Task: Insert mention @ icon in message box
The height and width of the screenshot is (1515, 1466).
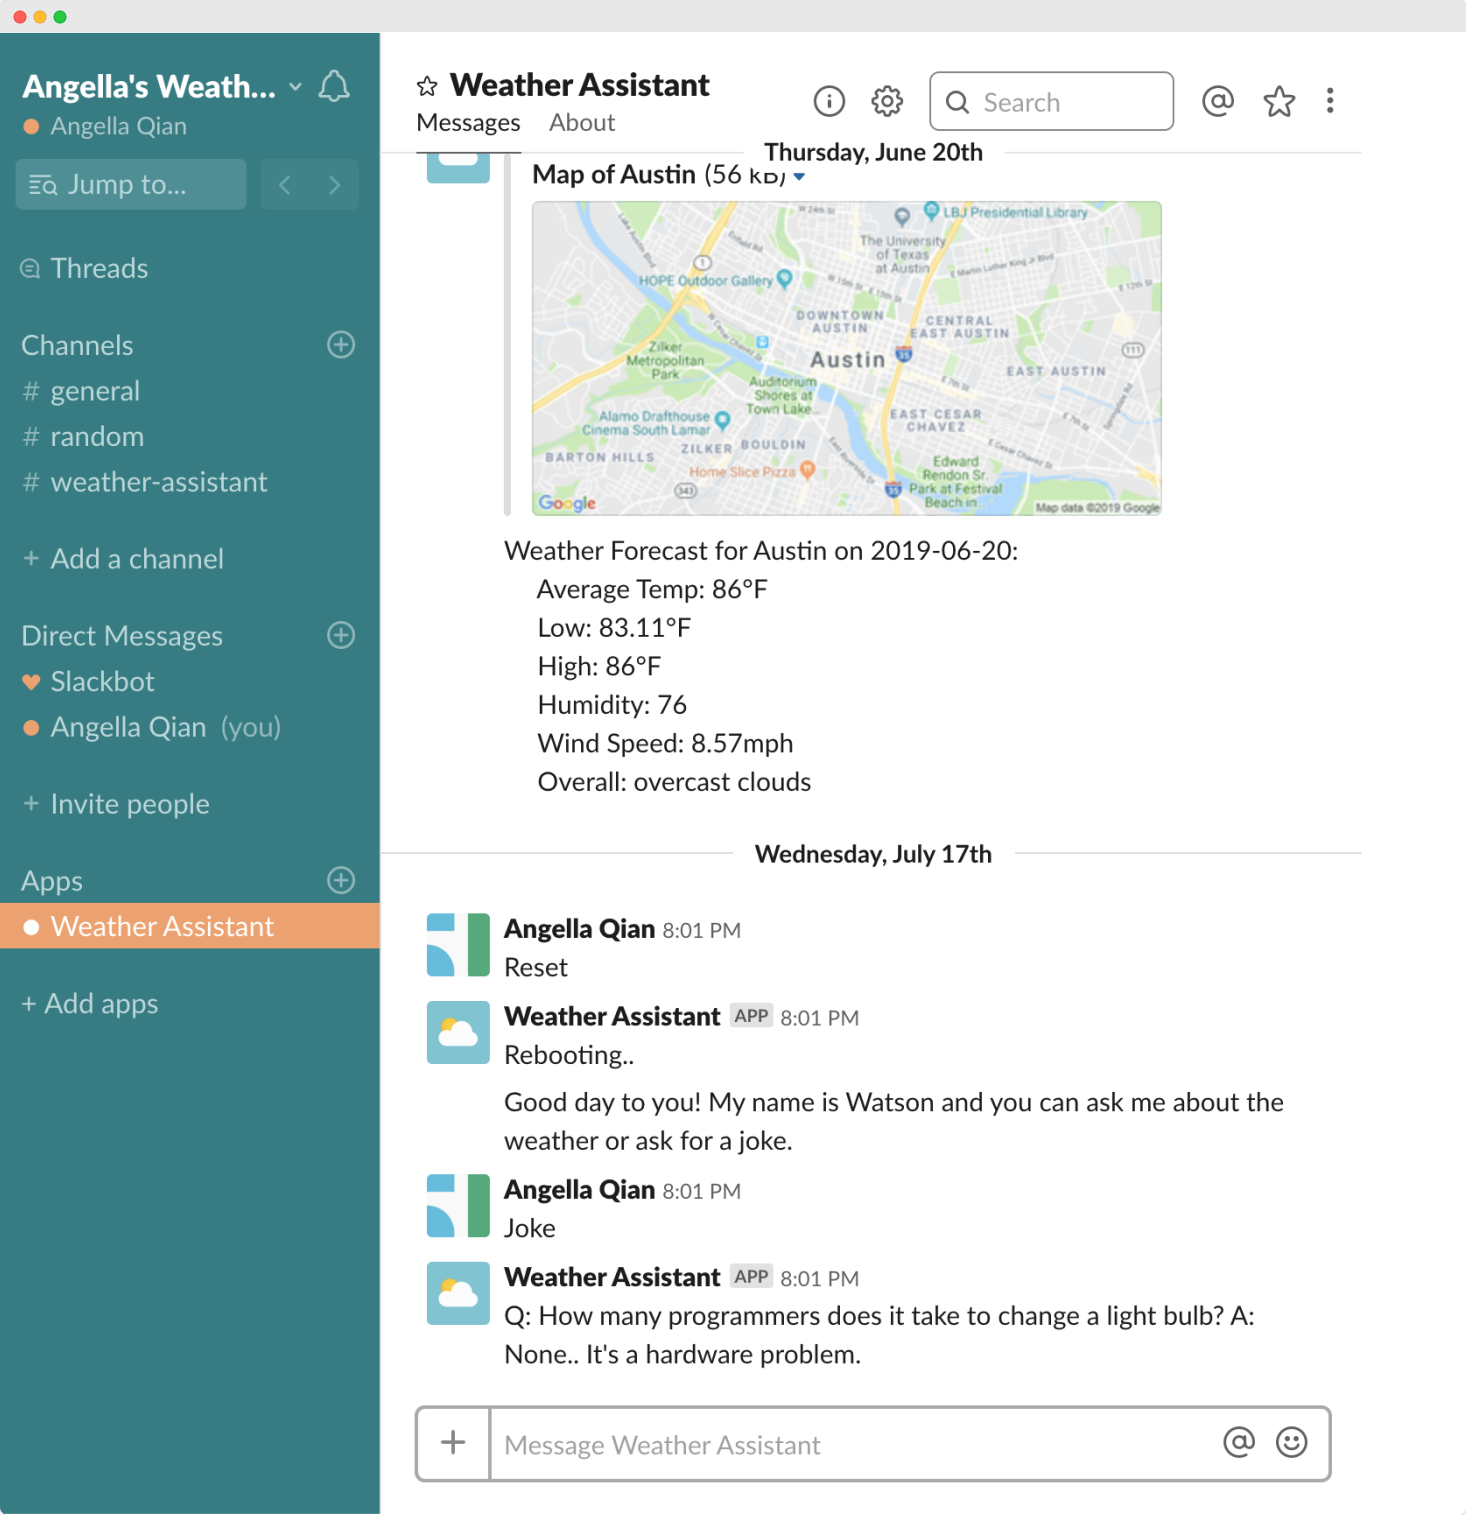Action: (x=1238, y=1442)
